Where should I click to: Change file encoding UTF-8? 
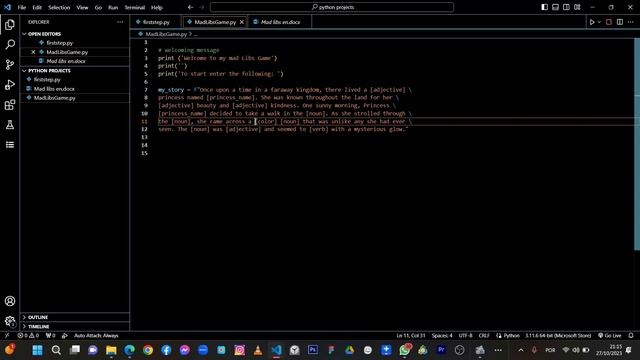pos(465,336)
